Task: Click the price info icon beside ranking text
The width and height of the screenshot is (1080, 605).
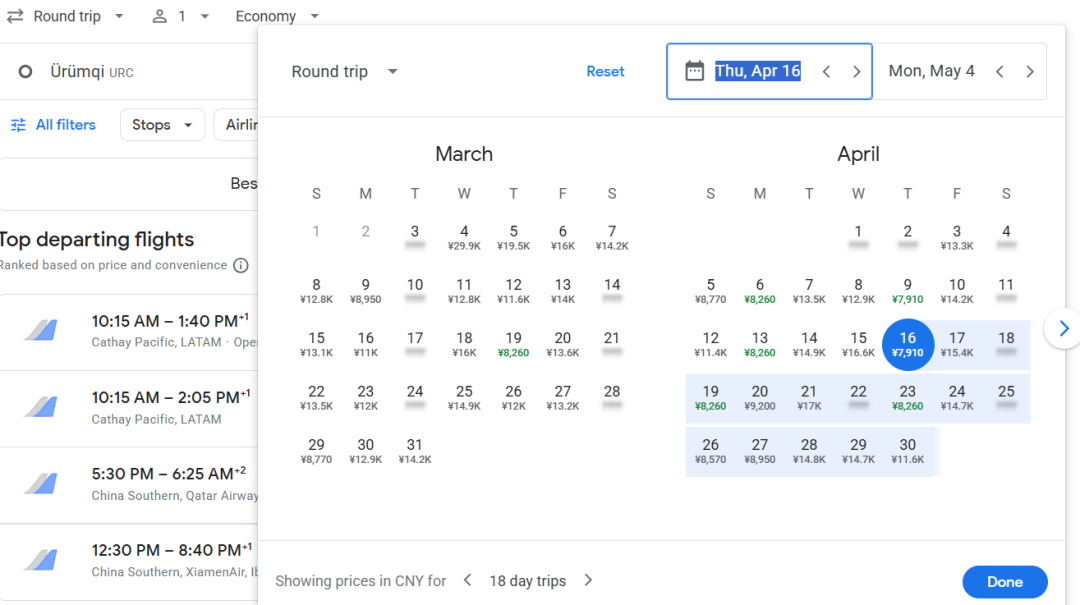Action: 241,266
